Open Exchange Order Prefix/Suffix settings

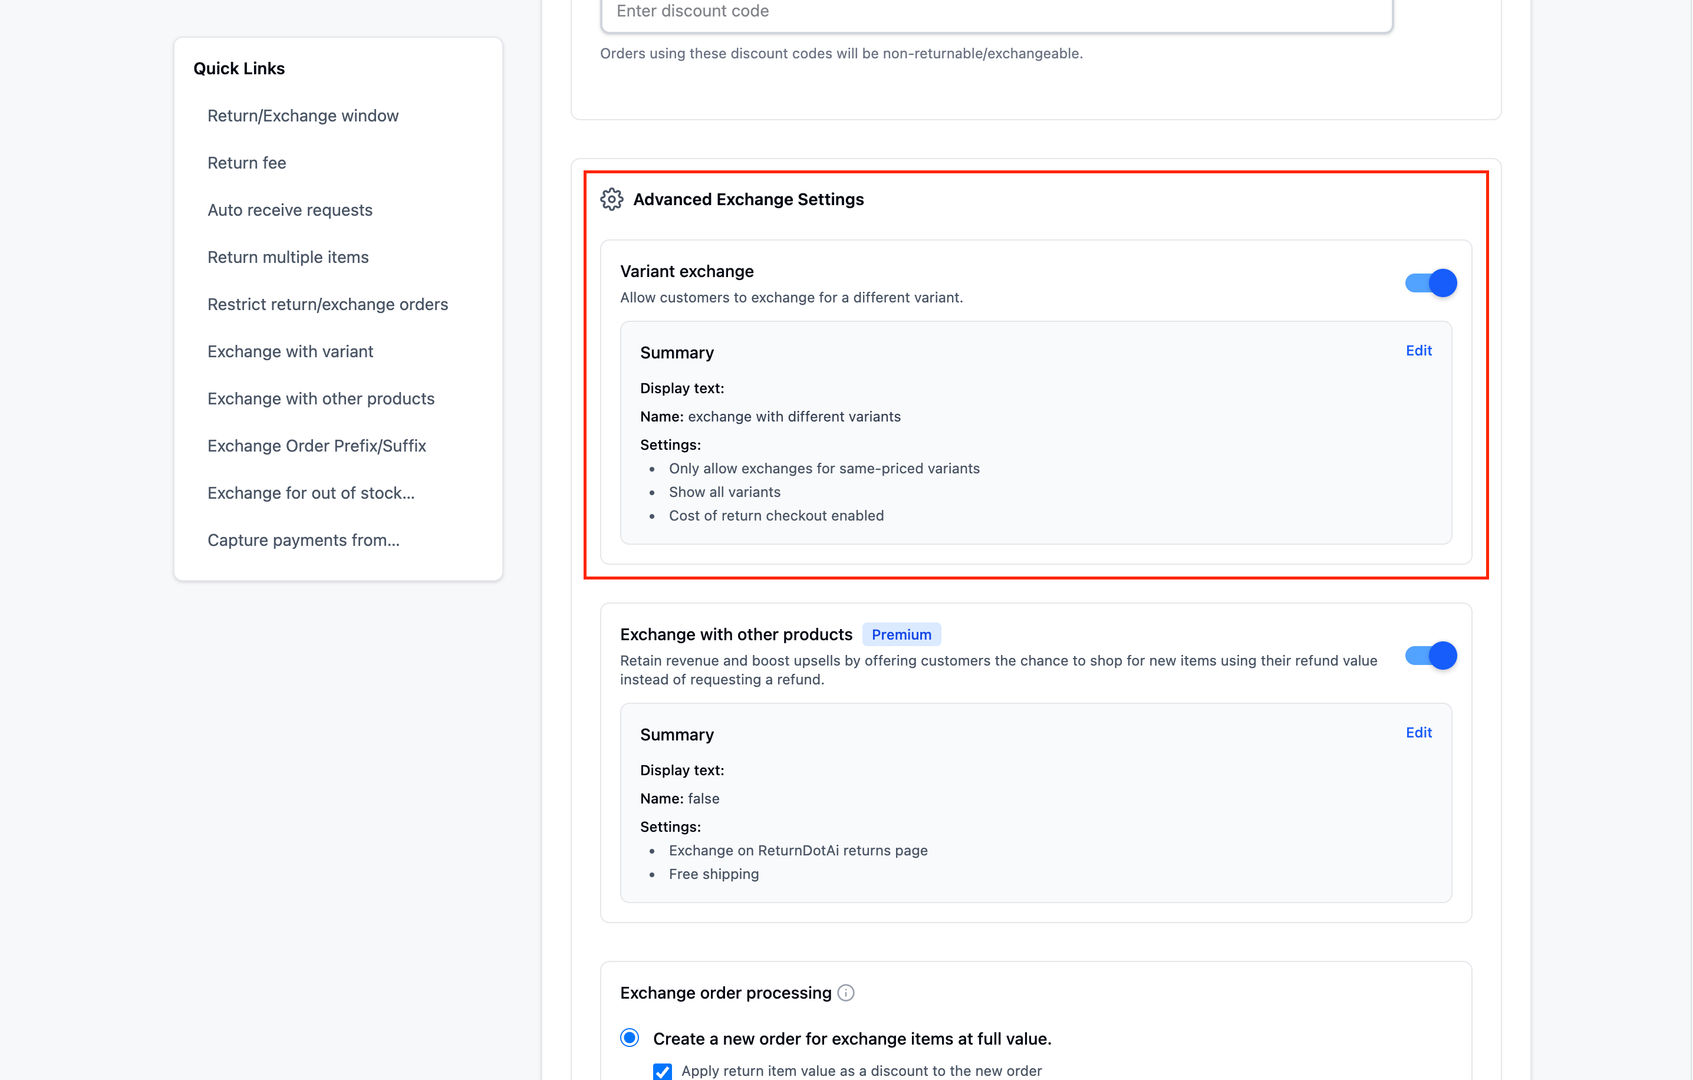pyautogui.click(x=316, y=445)
